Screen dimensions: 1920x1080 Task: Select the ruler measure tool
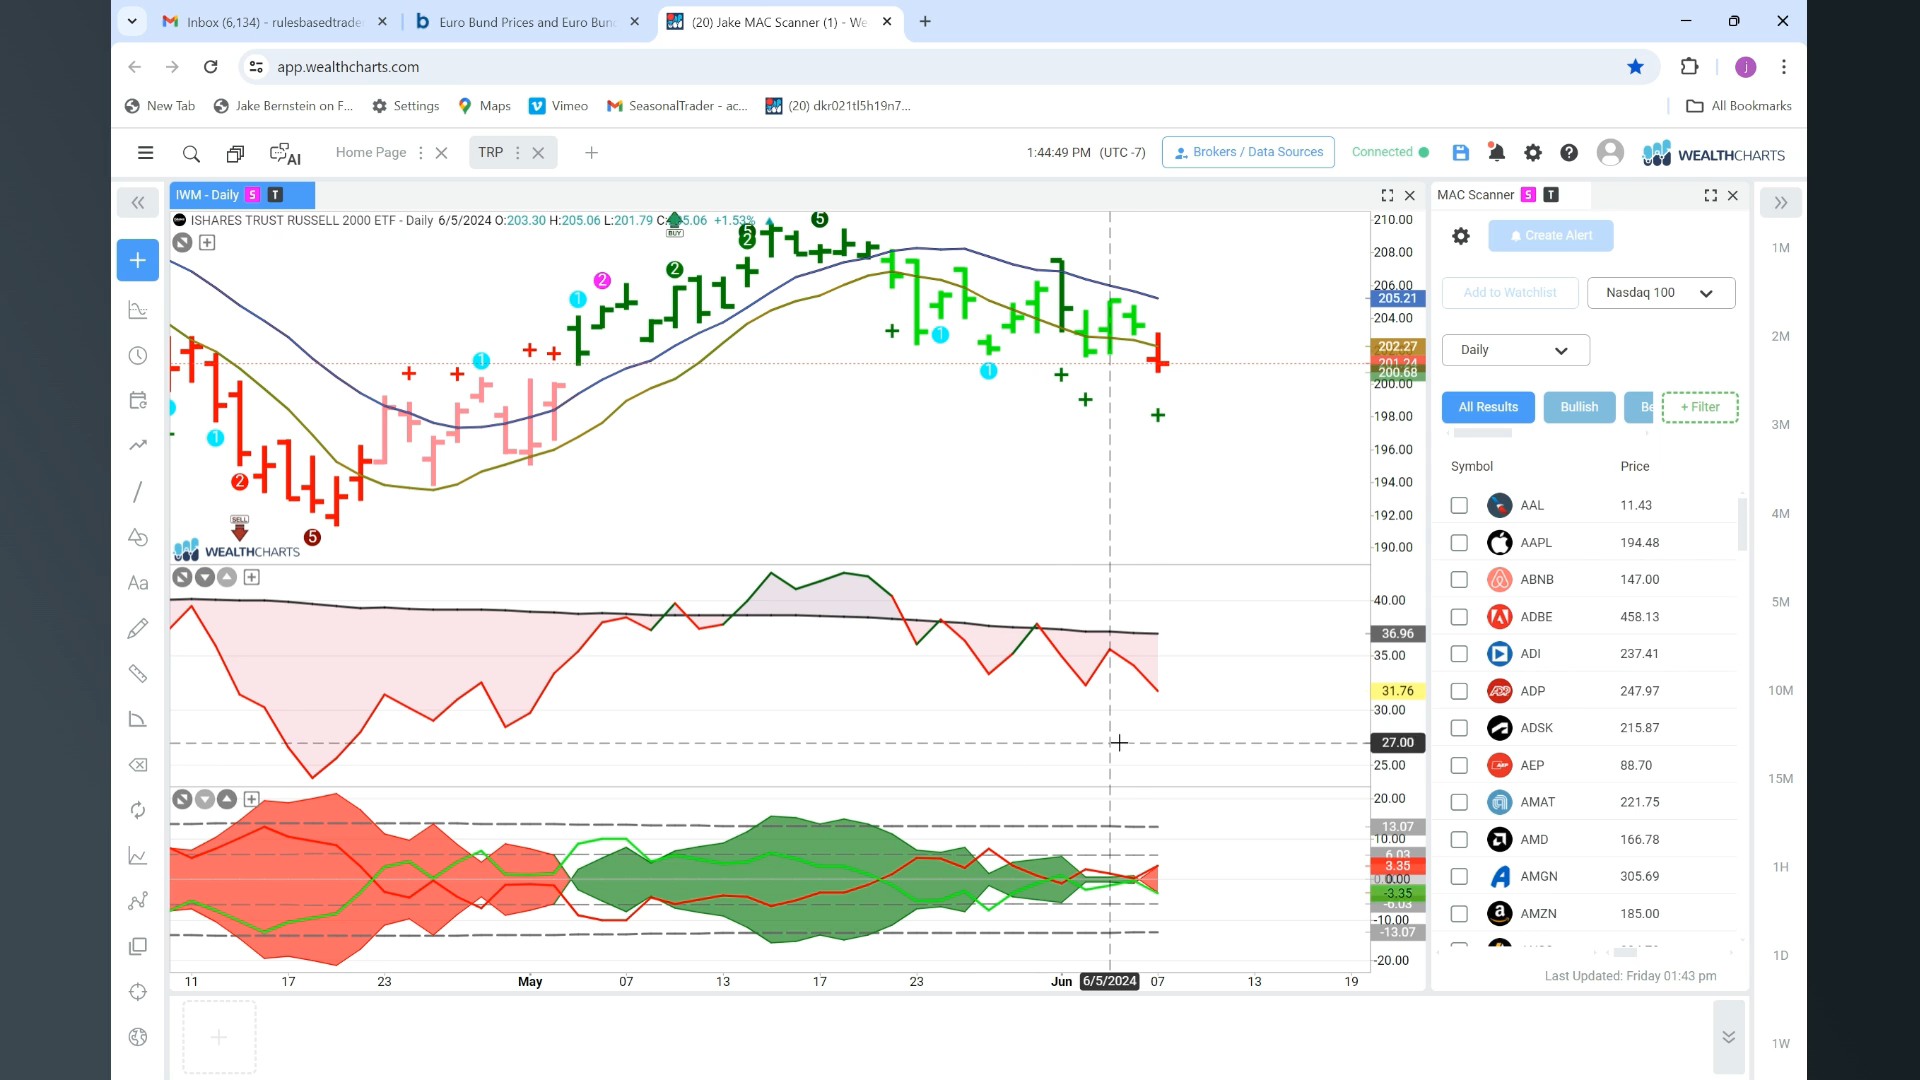pos(138,674)
